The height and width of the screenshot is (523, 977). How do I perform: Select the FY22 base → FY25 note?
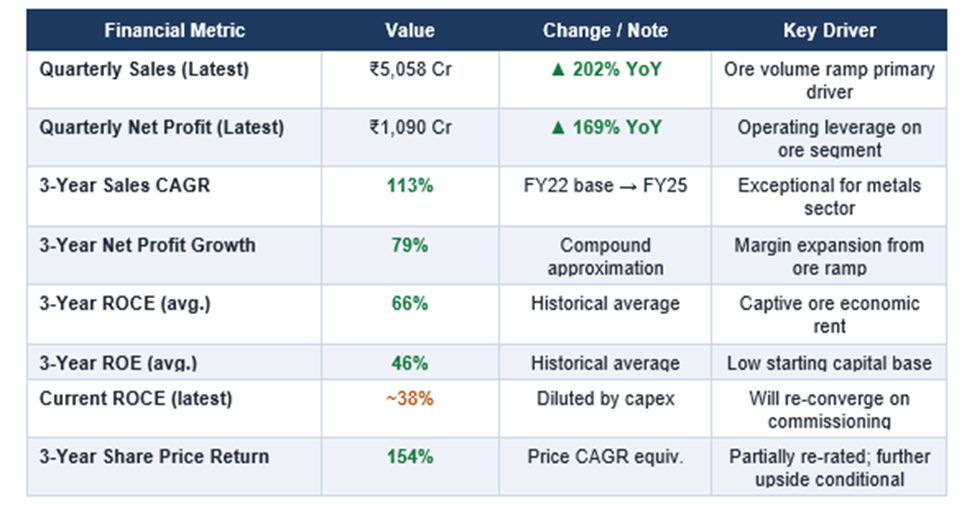pyautogui.click(x=604, y=186)
